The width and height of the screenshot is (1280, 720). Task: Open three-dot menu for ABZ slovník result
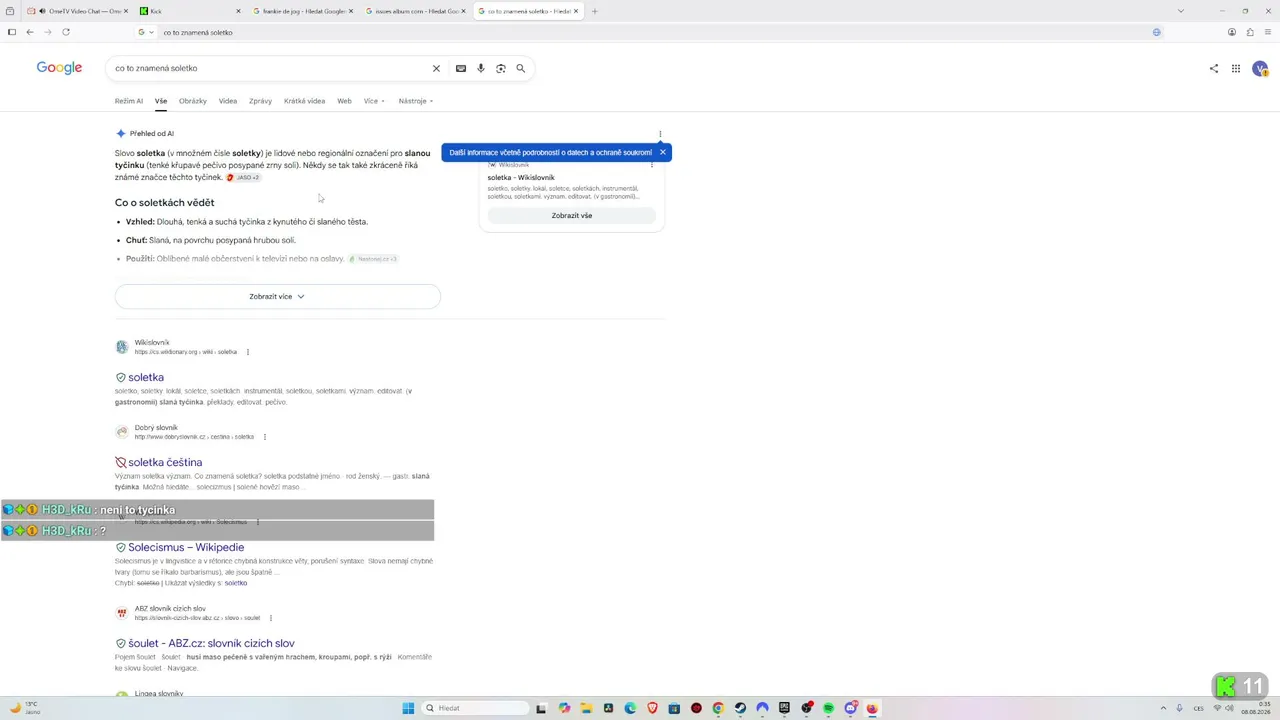[271, 618]
